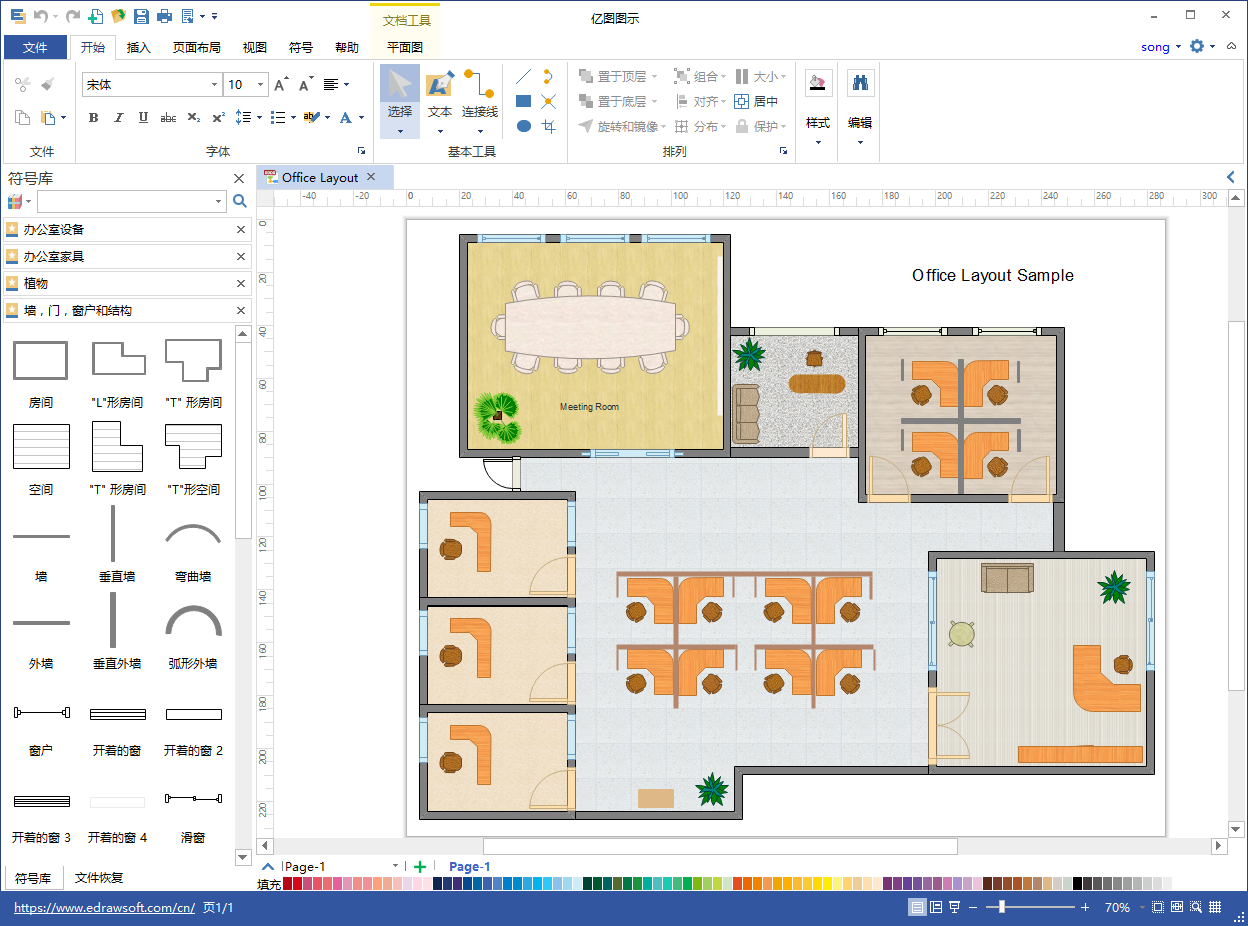The width and height of the screenshot is (1248, 926).
Task: Pick the black color swatch in palette
Action: tap(1078, 884)
